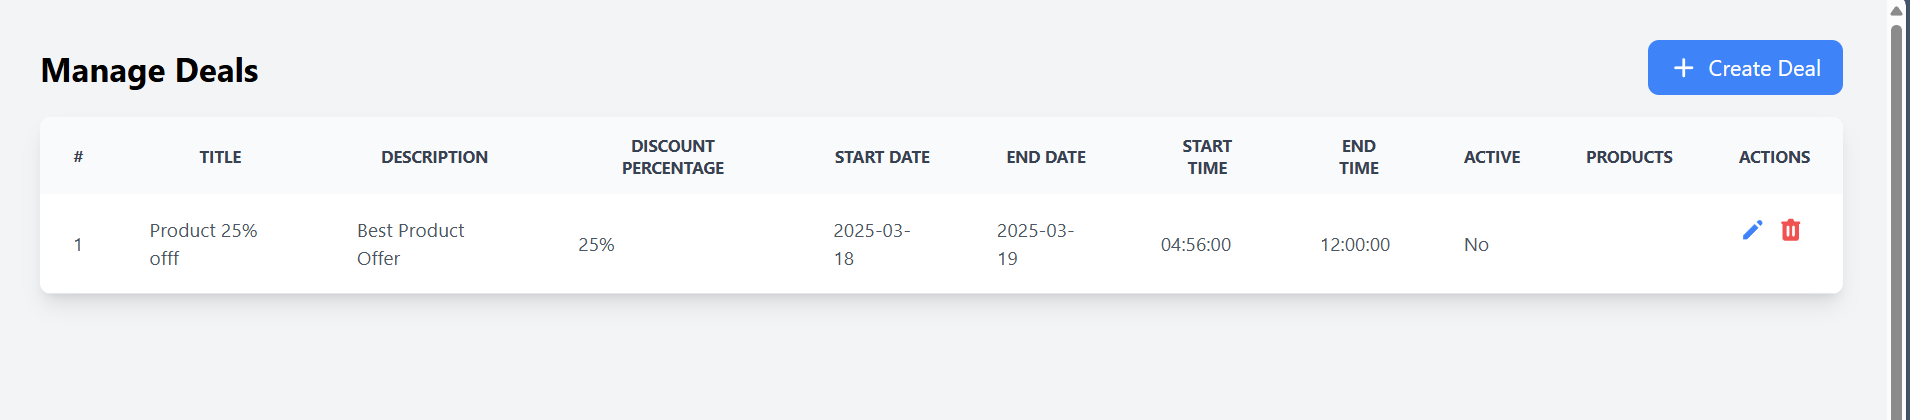Click the Start Time column header
Screen dimensions: 1910x420
coord(1207,157)
